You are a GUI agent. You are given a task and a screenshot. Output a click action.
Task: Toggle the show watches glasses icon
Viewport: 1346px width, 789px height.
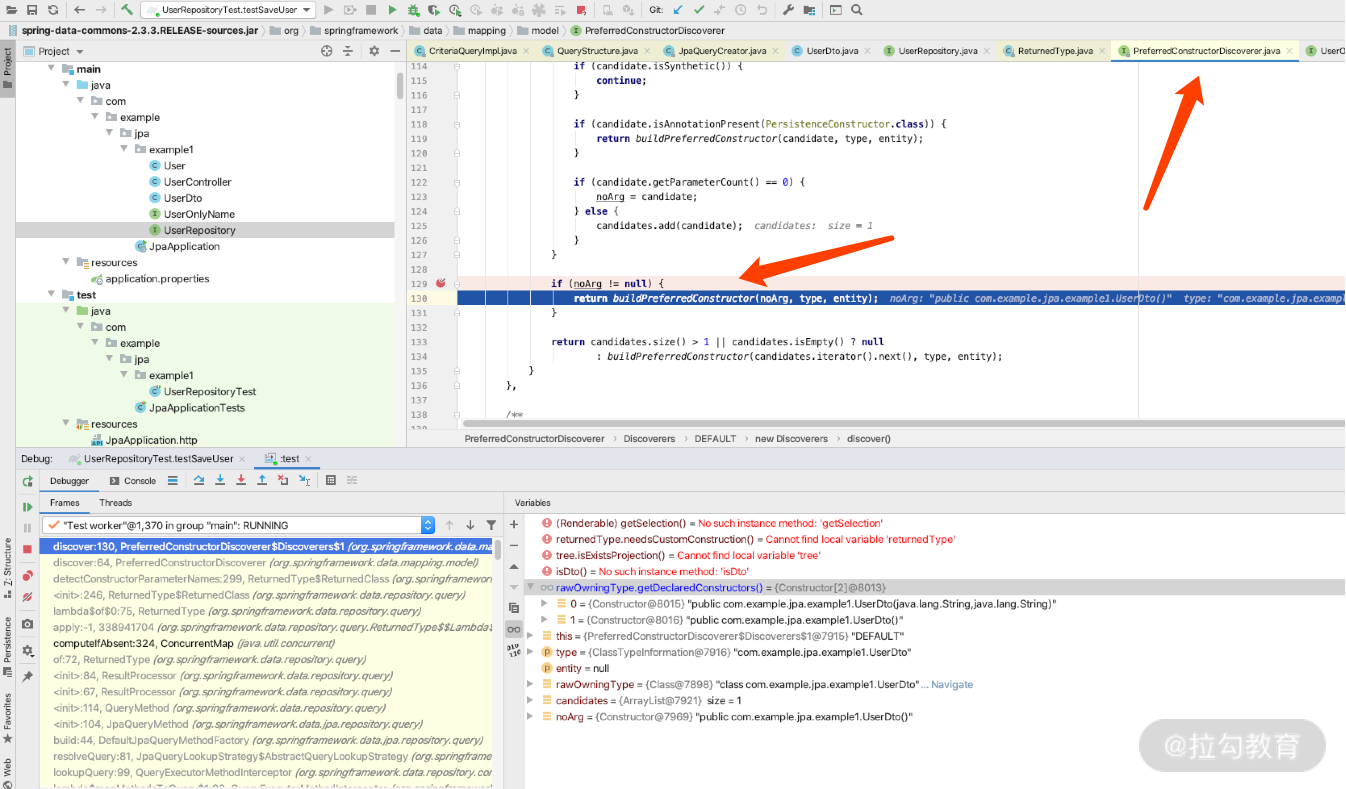tap(514, 629)
